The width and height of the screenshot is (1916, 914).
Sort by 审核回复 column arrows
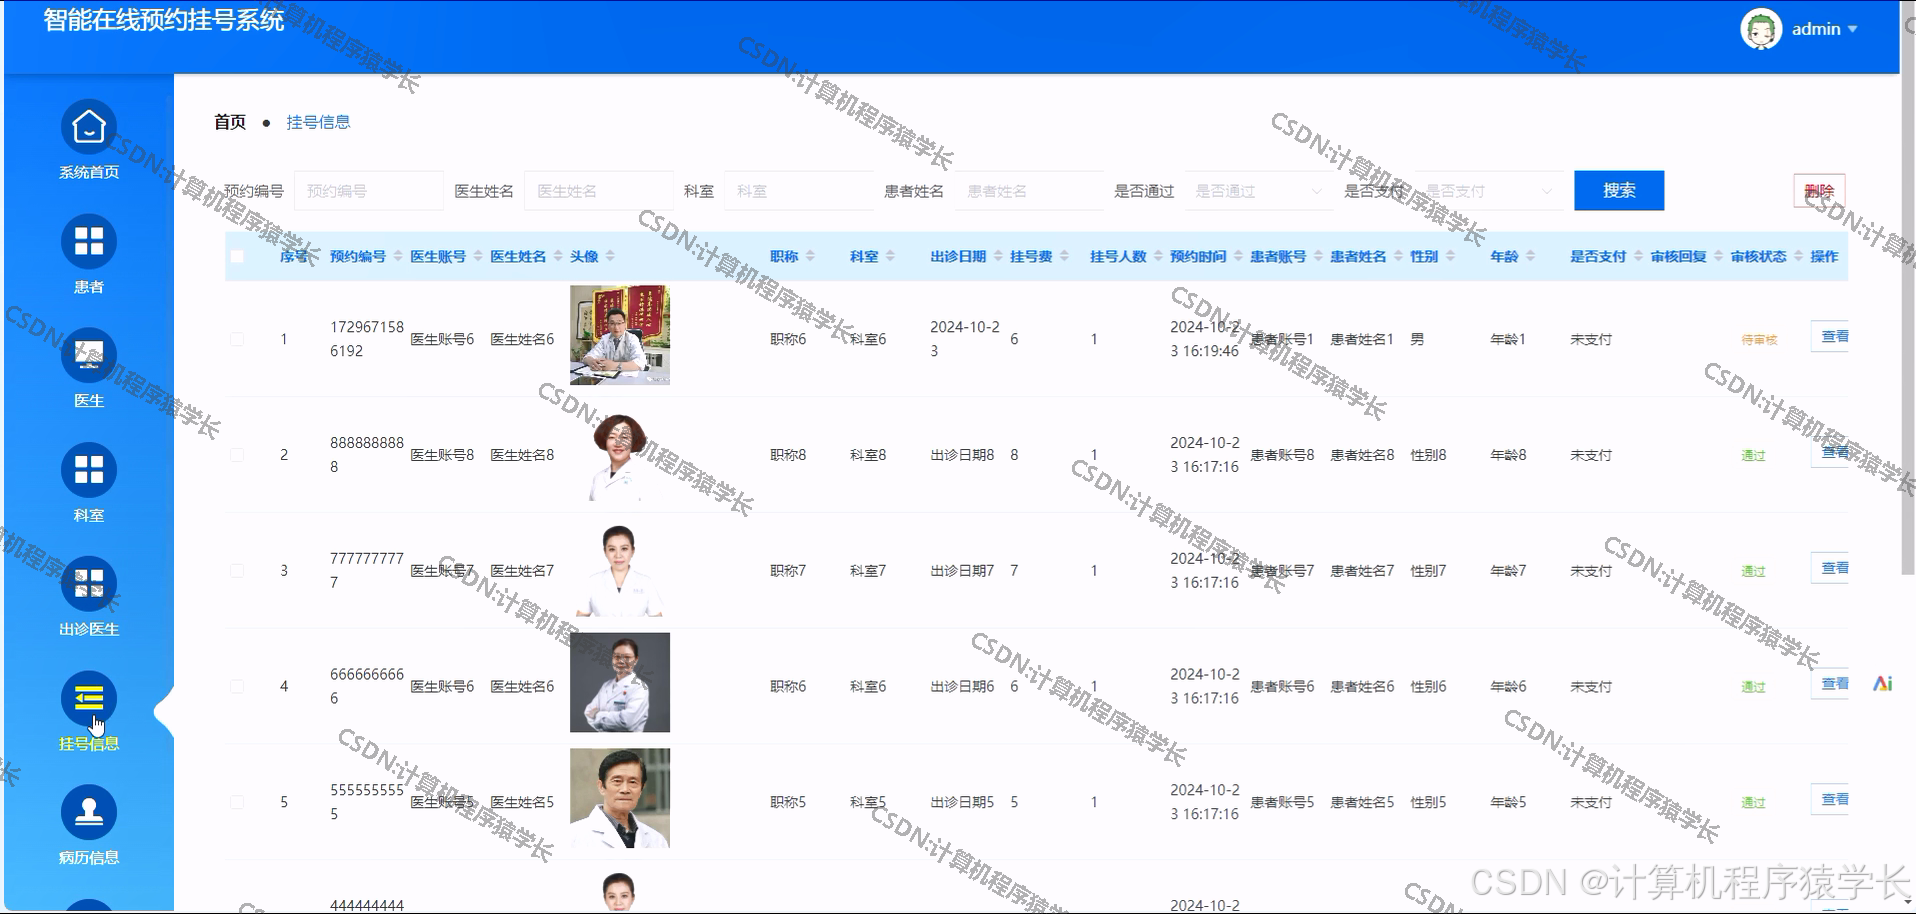tap(1718, 257)
